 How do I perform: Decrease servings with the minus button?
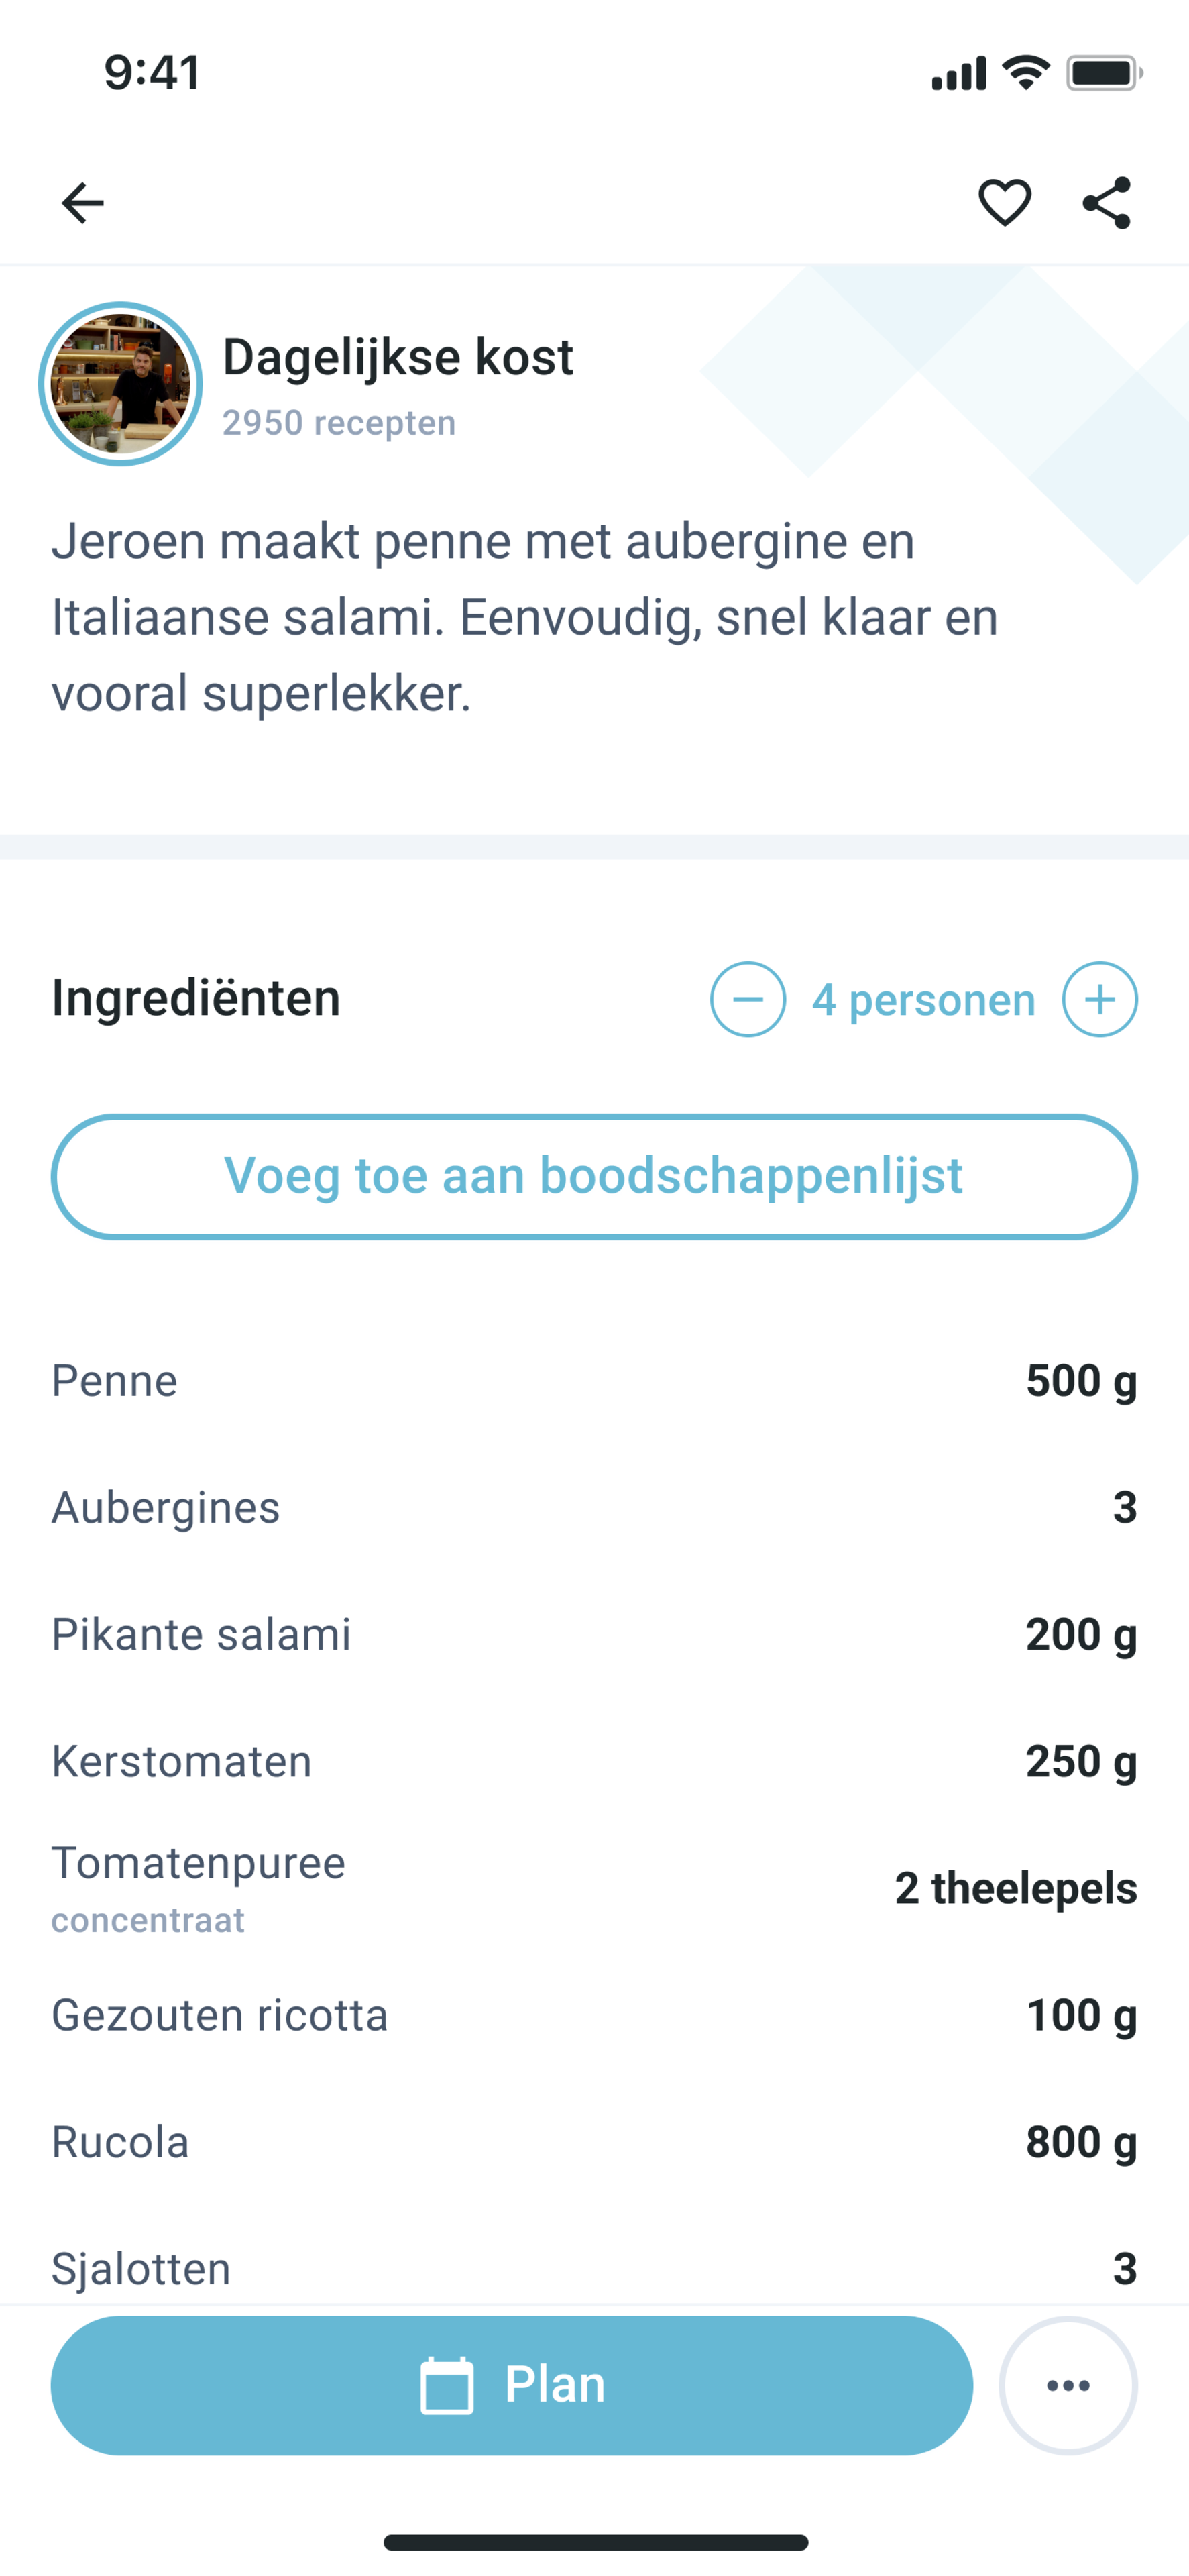coord(748,999)
